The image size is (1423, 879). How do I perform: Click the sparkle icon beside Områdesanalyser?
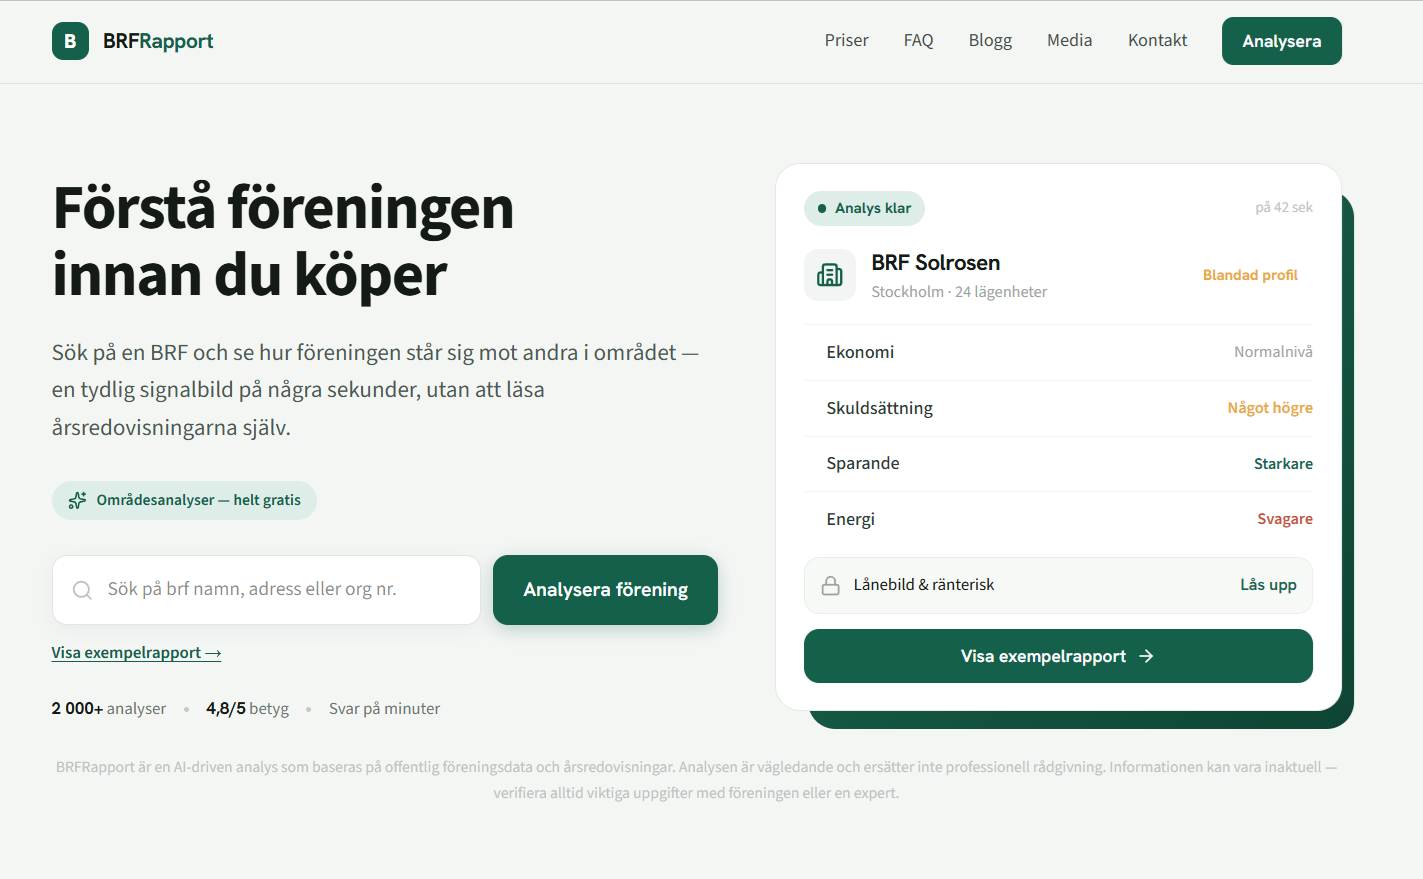77,500
